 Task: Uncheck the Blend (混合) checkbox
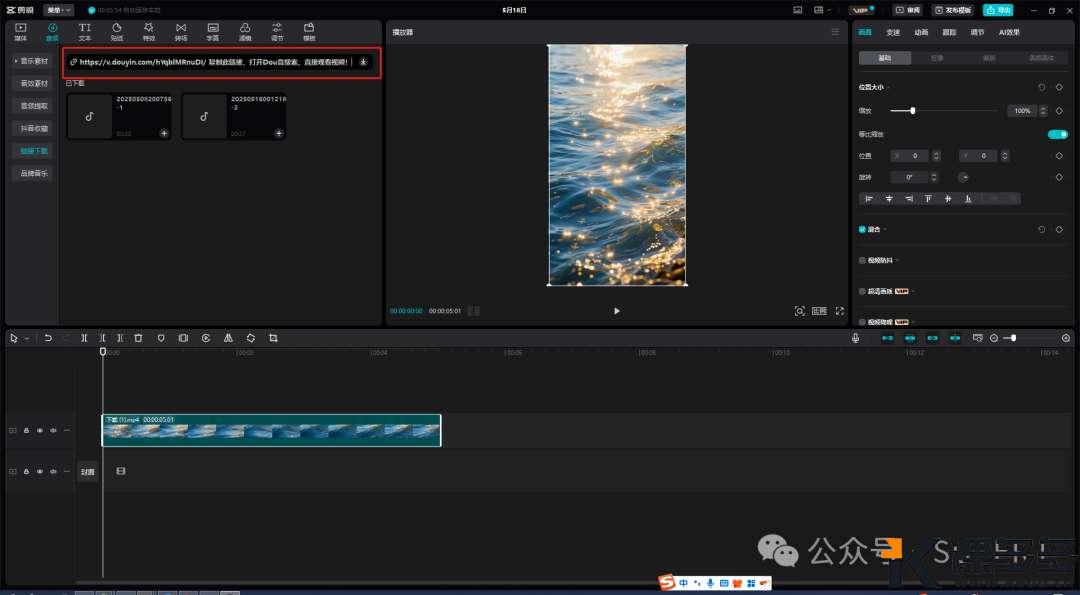pyautogui.click(x=863, y=229)
